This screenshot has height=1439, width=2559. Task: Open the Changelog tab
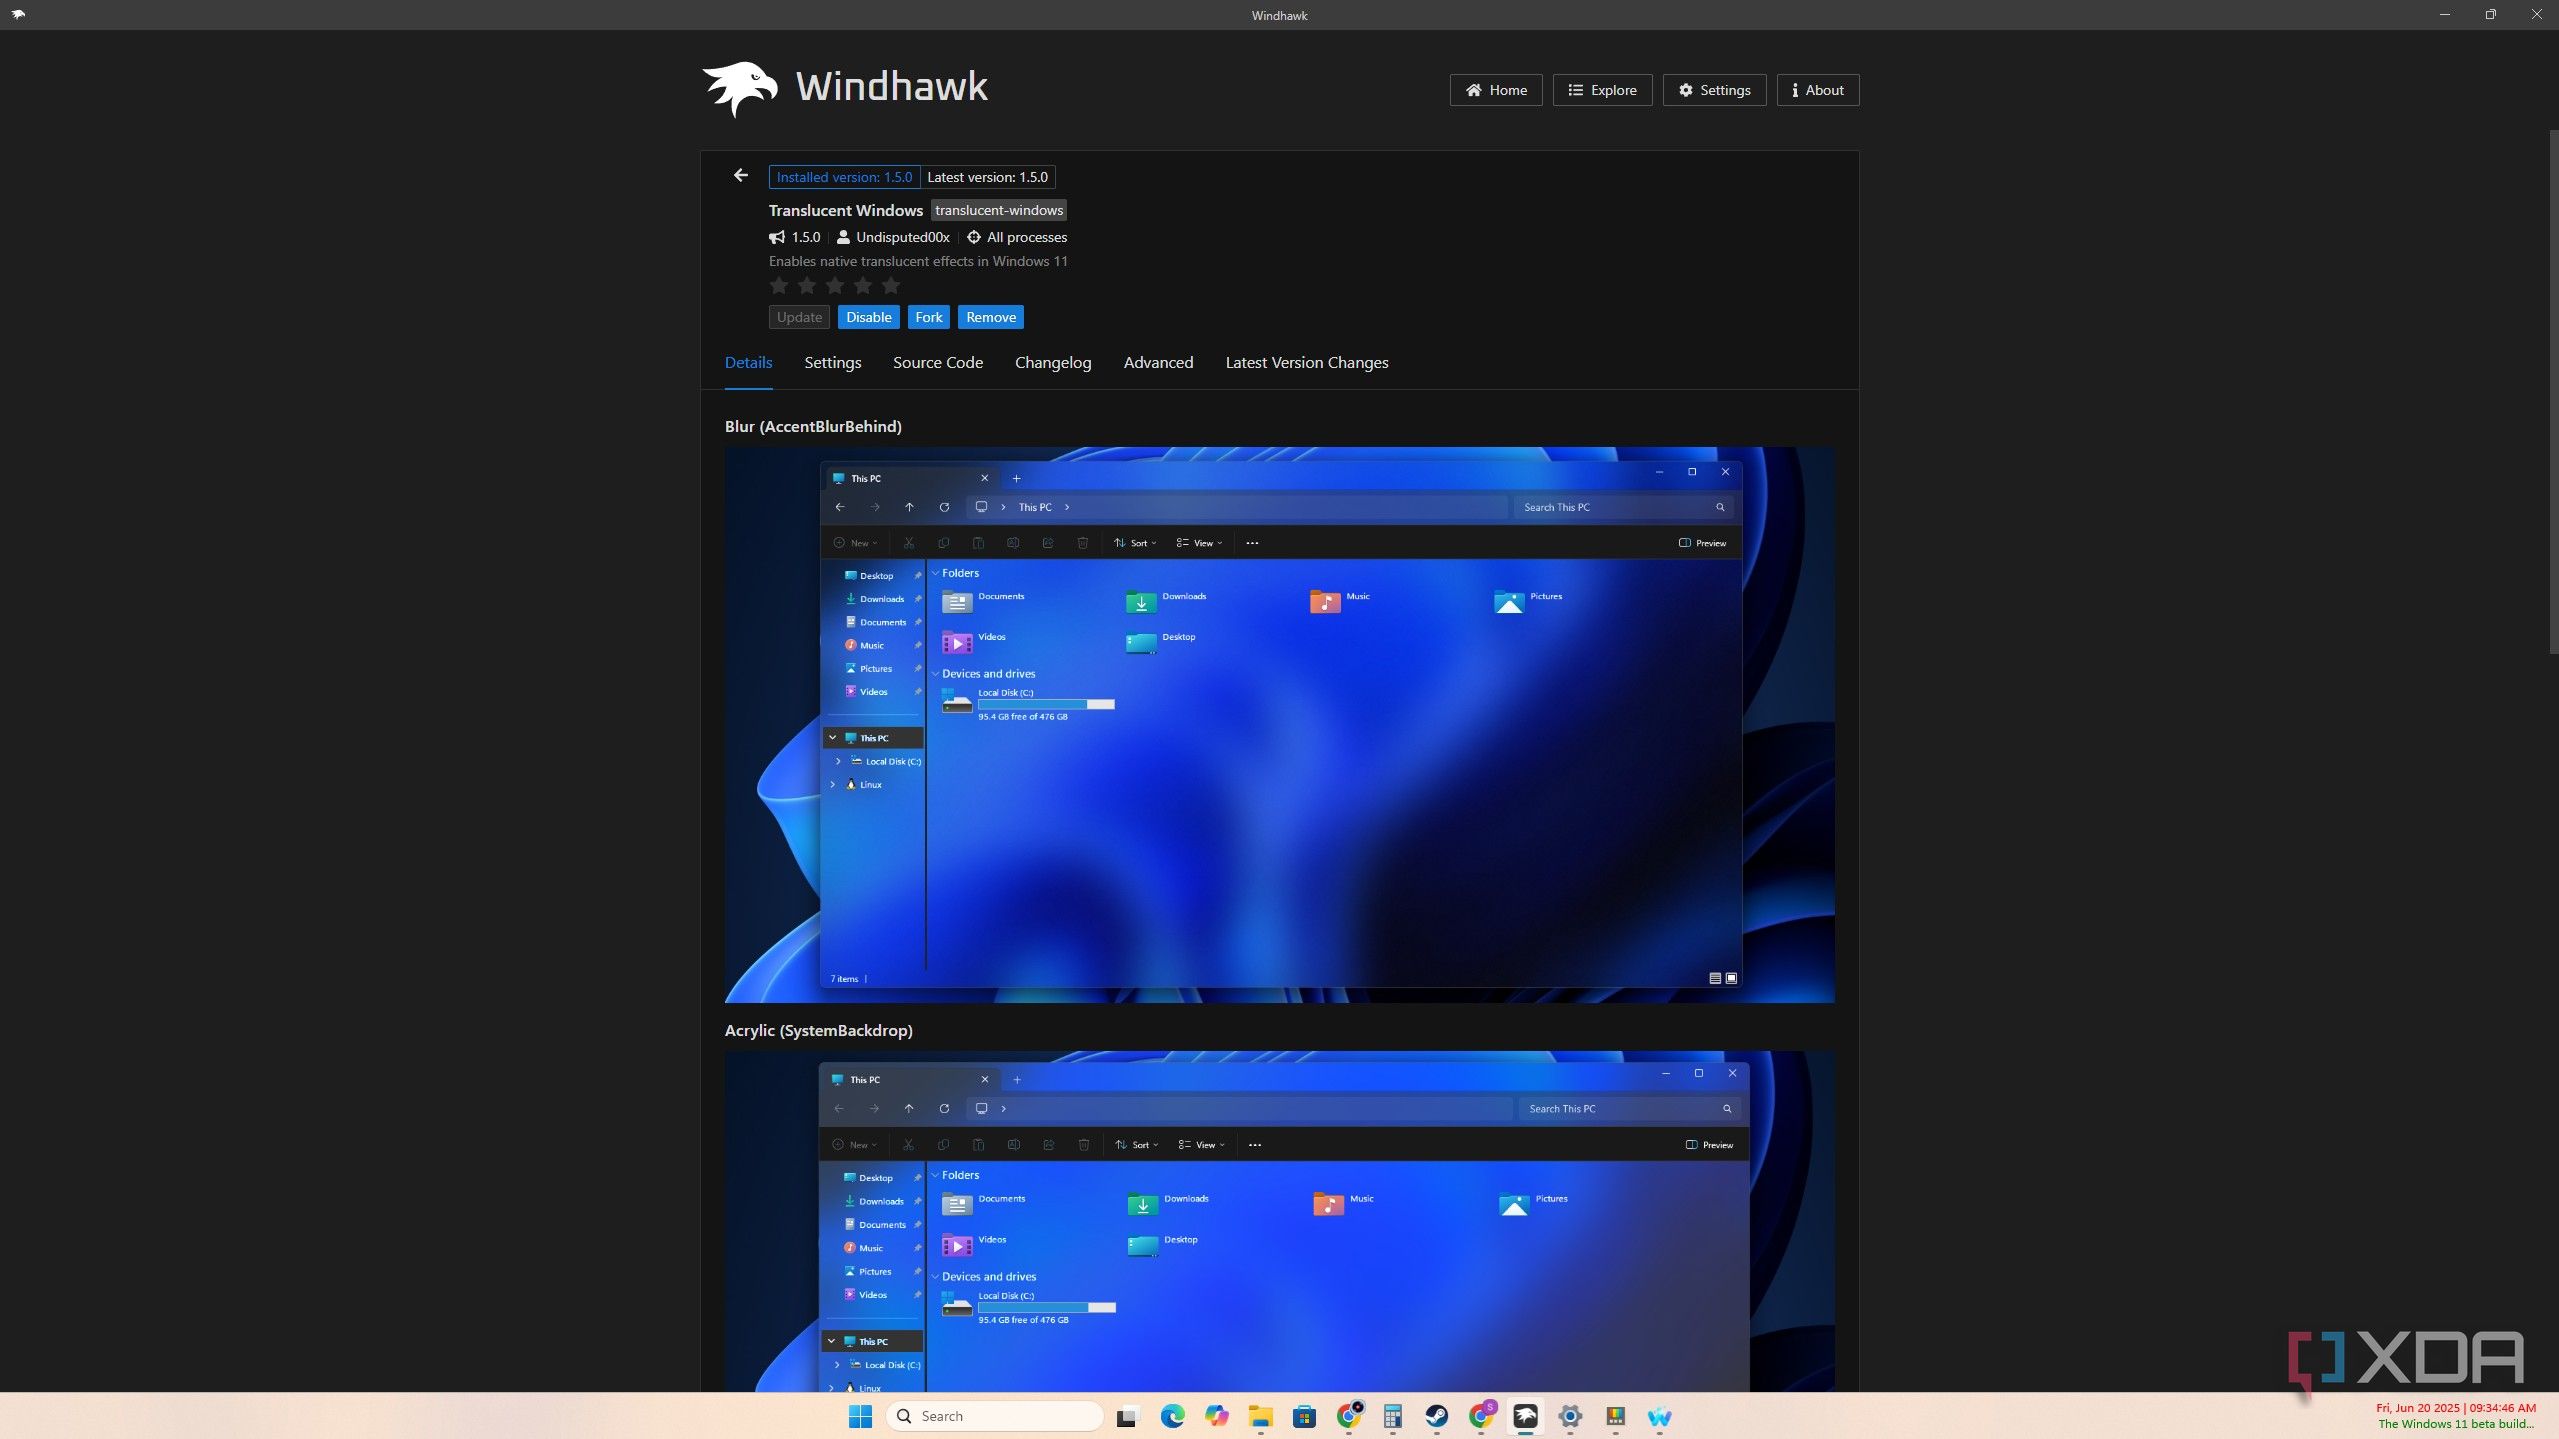click(1053, 363)
